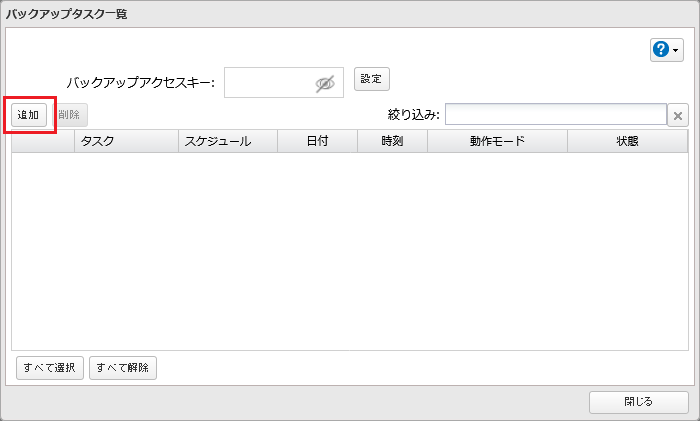This screenshot has width=700, height=421.
Task: Click the 追加 button to add task
Action: tap(28, 115)
